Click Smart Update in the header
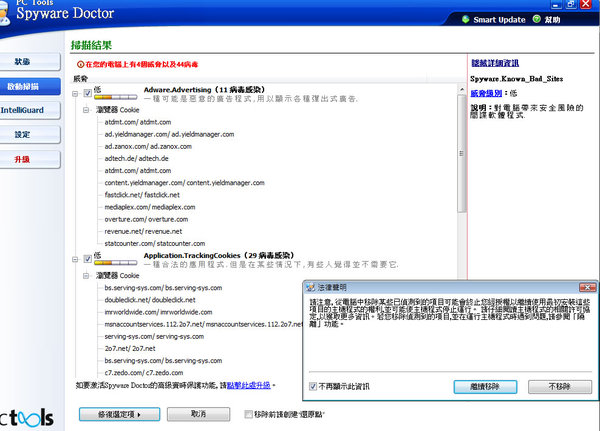600x431 pixels. 499,20
